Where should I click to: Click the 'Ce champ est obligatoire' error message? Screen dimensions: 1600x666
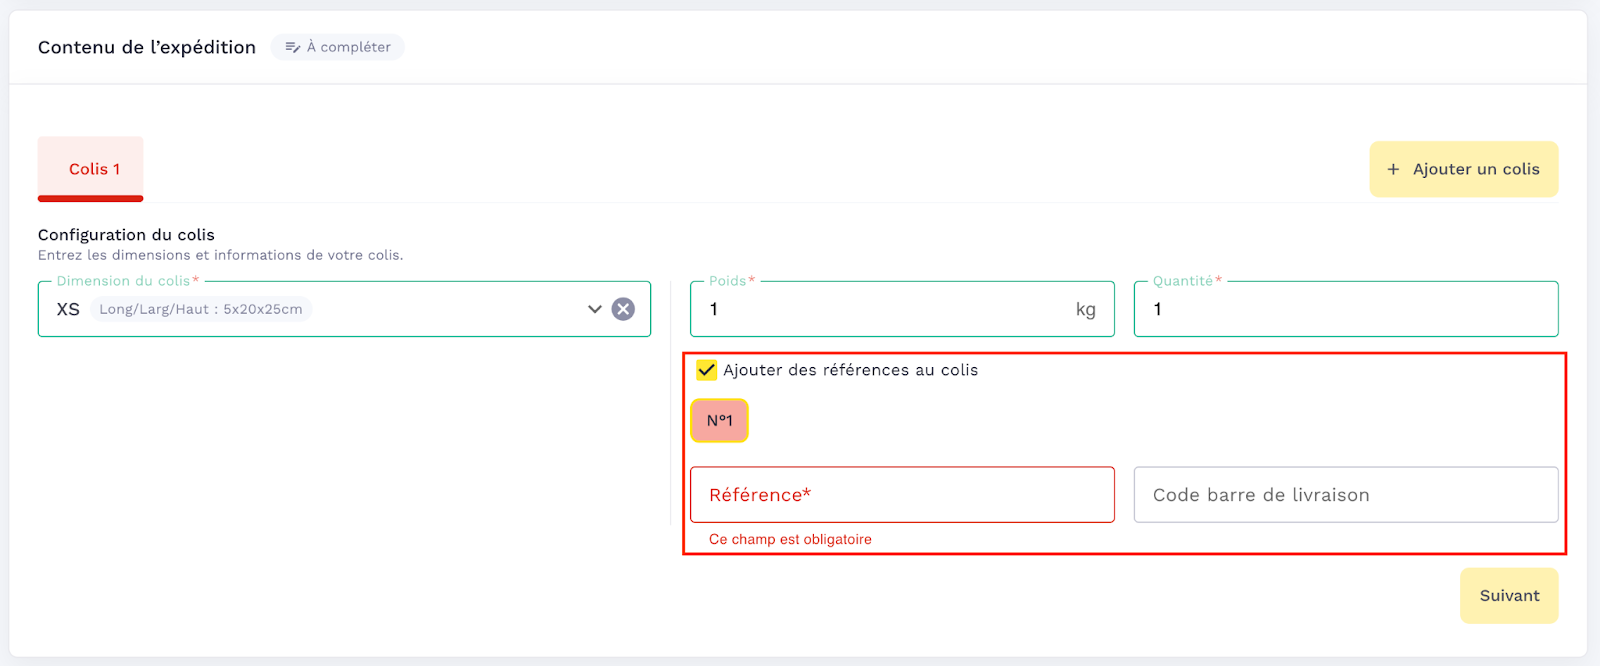point(790,539)
